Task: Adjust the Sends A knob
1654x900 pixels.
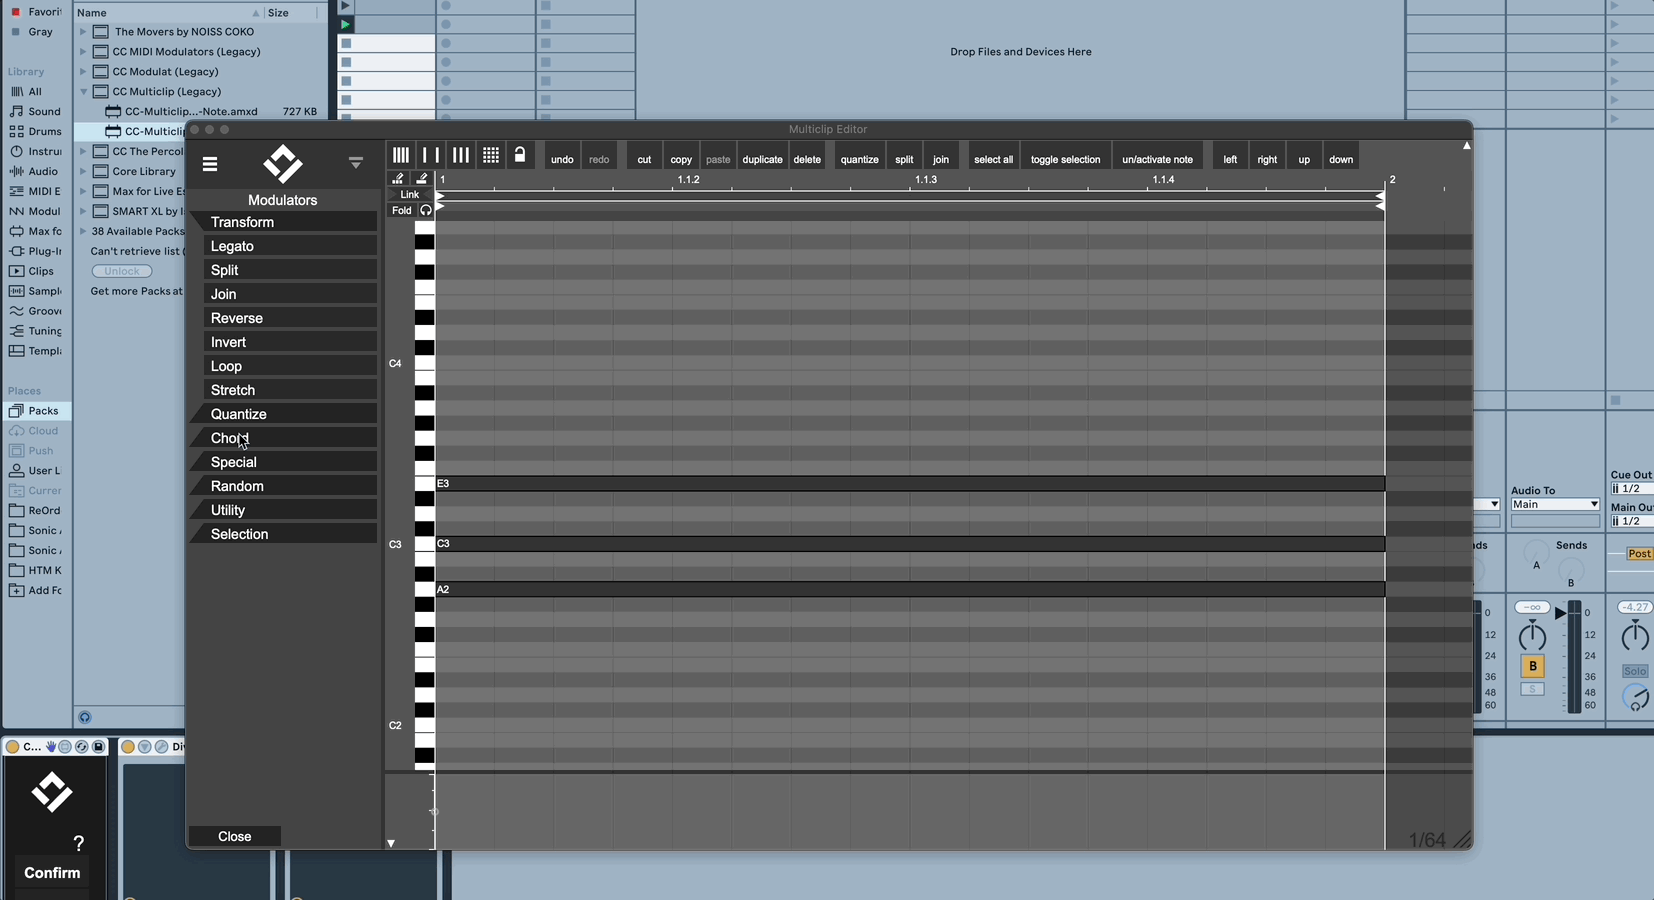Action: click(x=1536, y=551)
